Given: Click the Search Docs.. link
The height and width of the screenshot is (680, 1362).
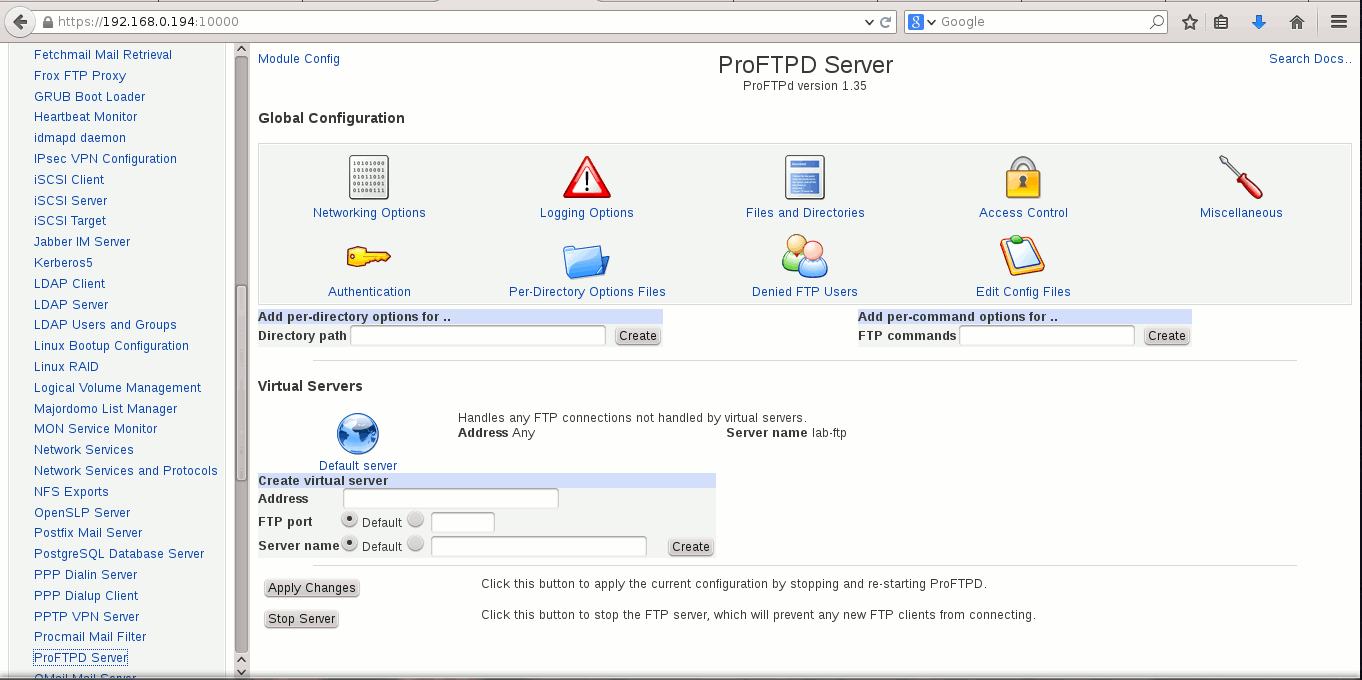Looking at the screenshot, I should point(1310,59).
